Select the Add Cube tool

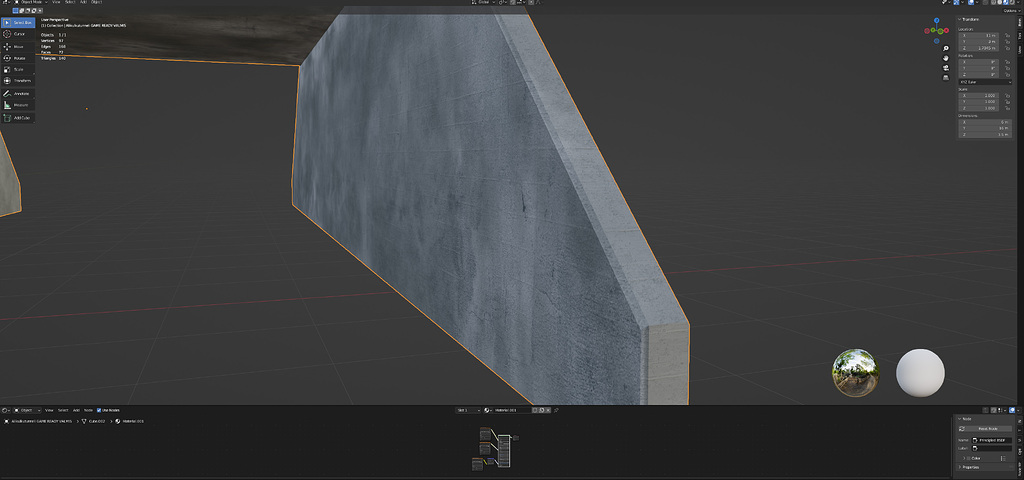click(x=18, y=118)
